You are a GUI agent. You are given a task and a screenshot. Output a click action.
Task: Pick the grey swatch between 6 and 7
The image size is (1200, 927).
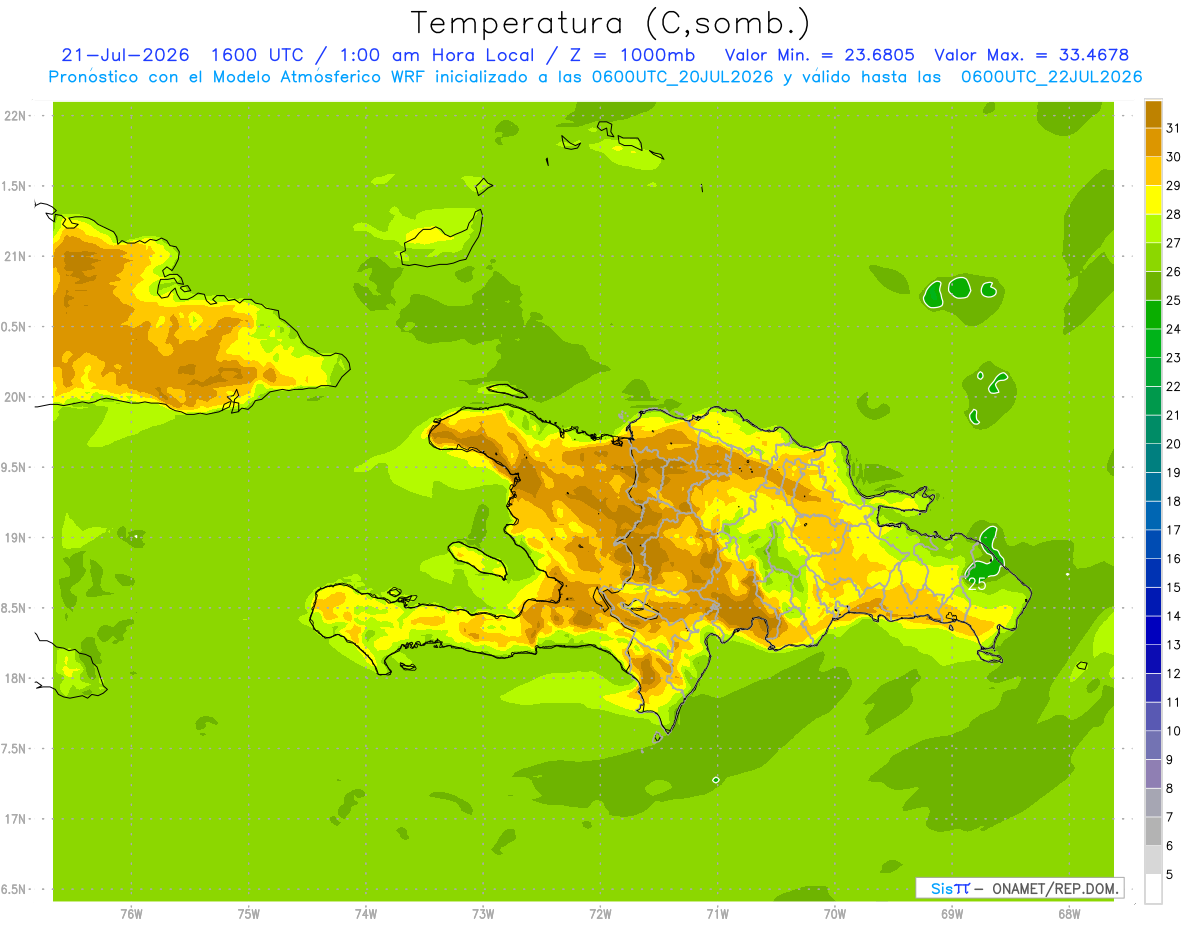tap(1153, 831)
